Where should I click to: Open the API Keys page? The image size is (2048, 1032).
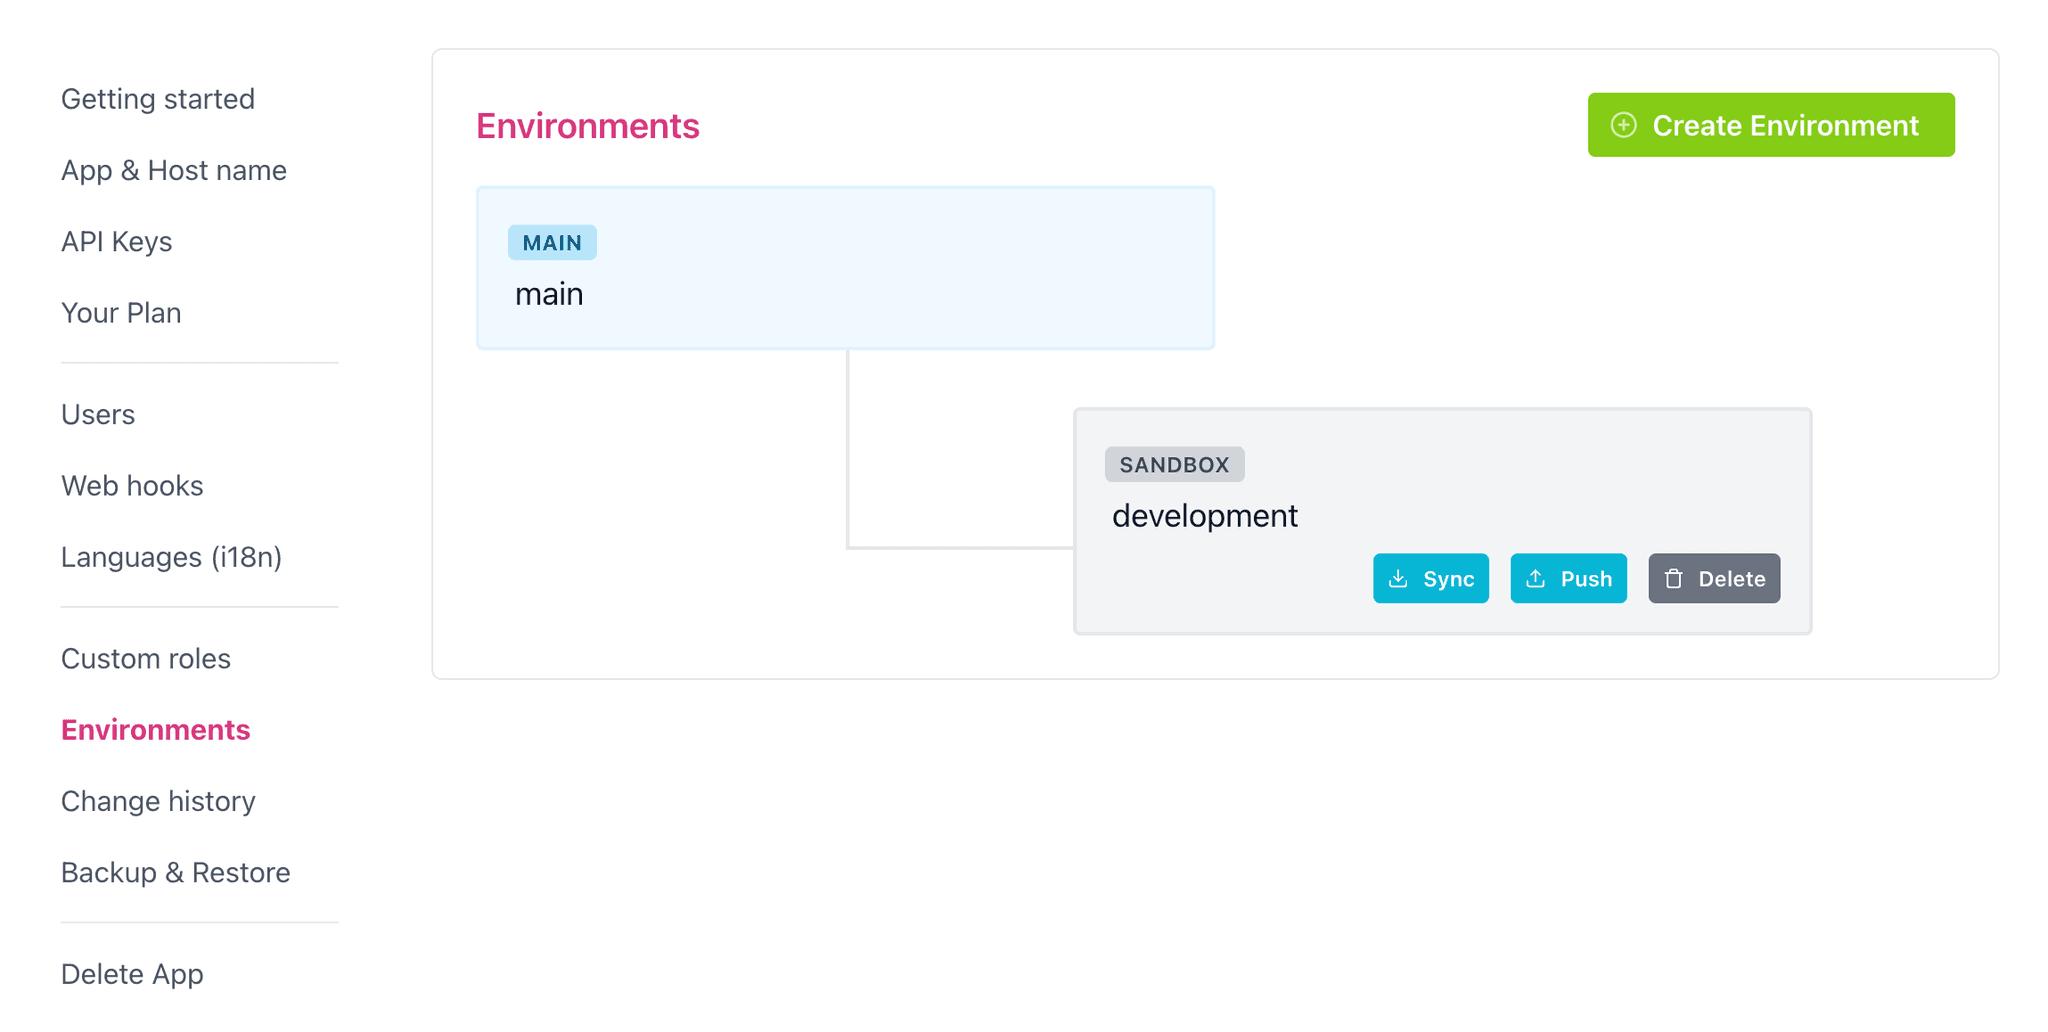coord(117,242)
